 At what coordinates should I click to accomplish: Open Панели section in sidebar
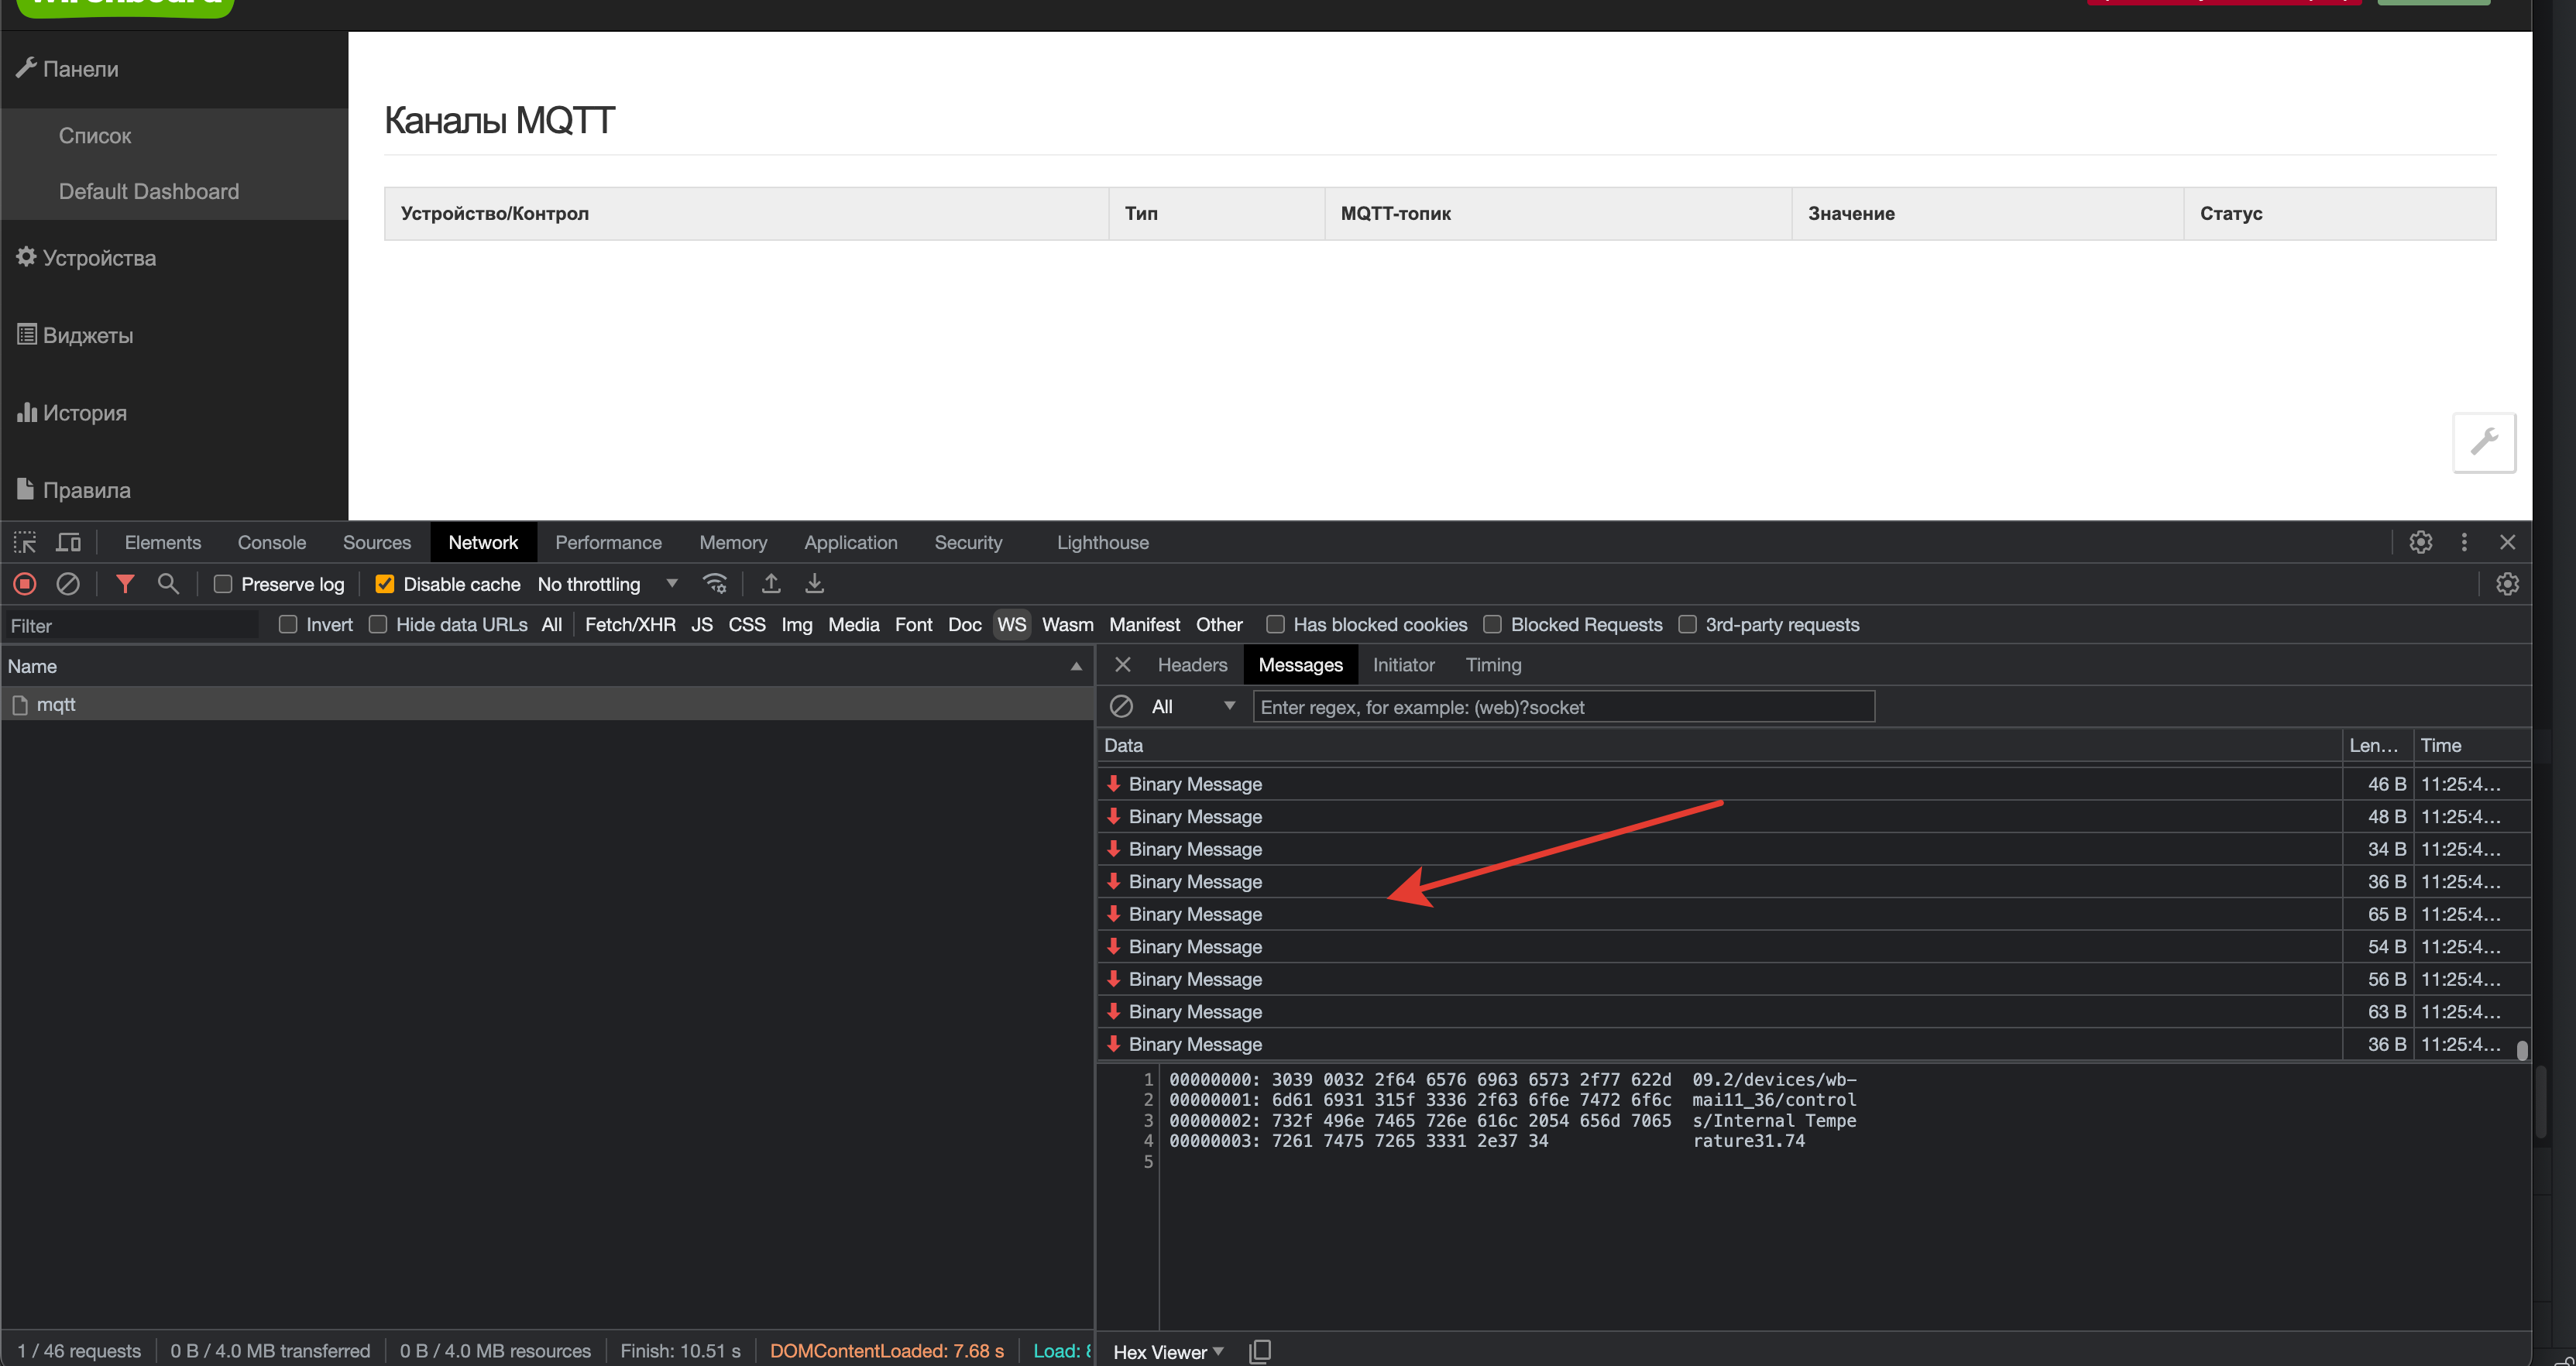68,69
